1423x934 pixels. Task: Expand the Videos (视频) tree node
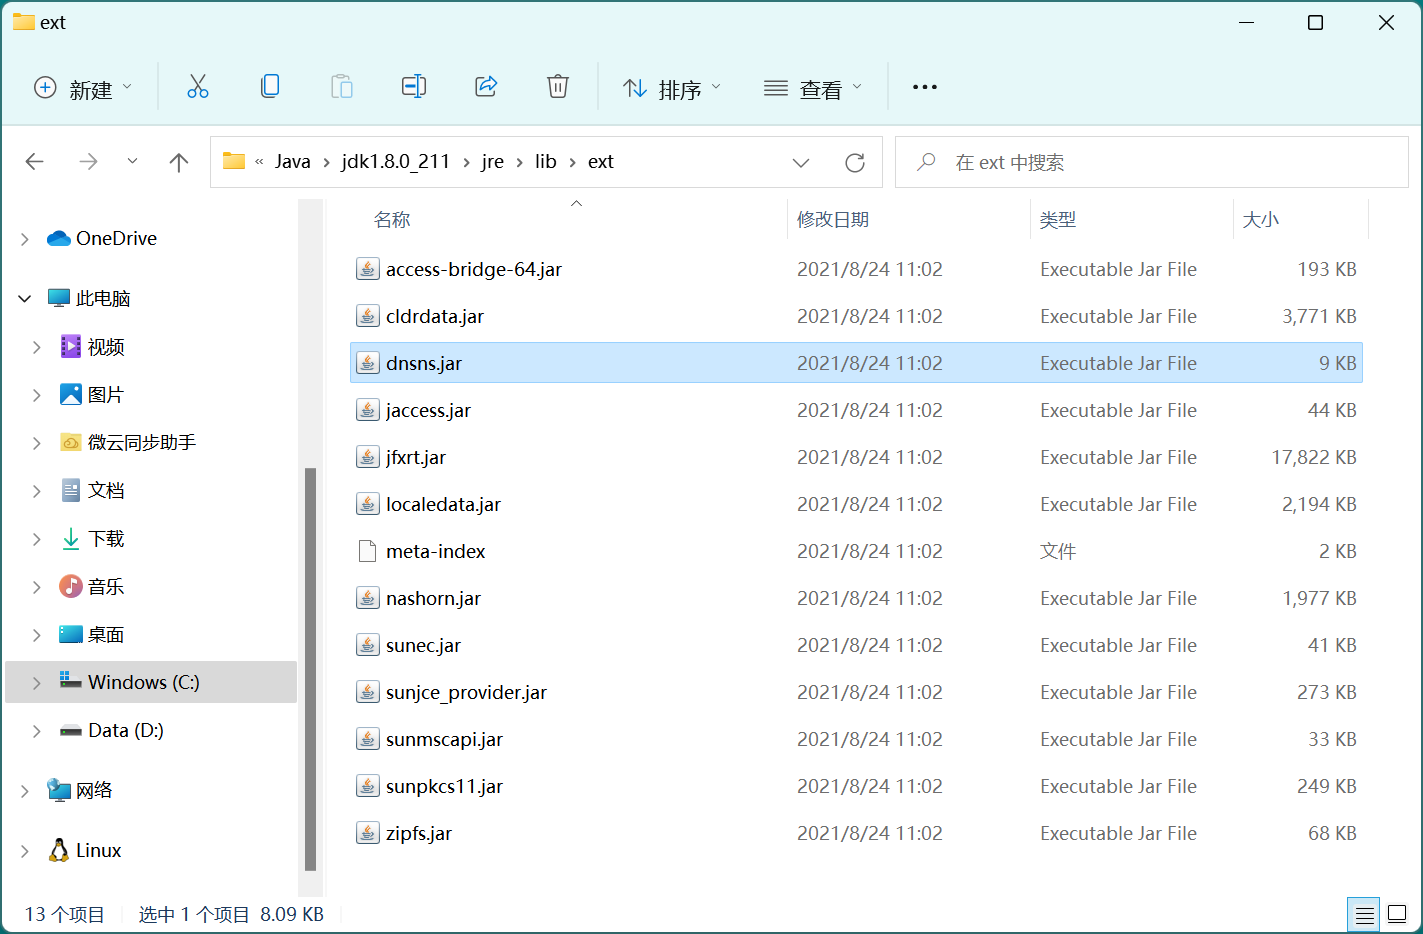click(37, 347)
